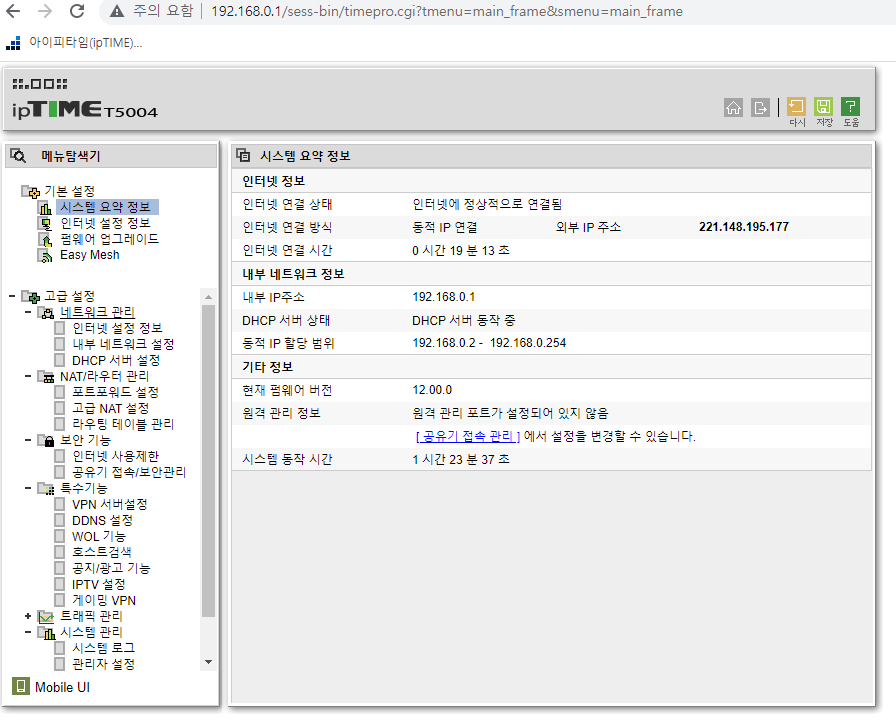The height and width of the screenshot is (724, 896).
Task: Collapse the 고급 설정 tree node
Action: (x=12, y=296)
